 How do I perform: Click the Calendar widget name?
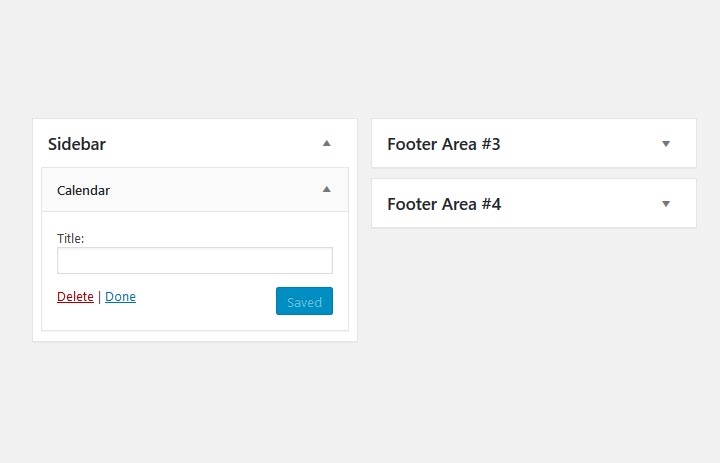(83, 190)
